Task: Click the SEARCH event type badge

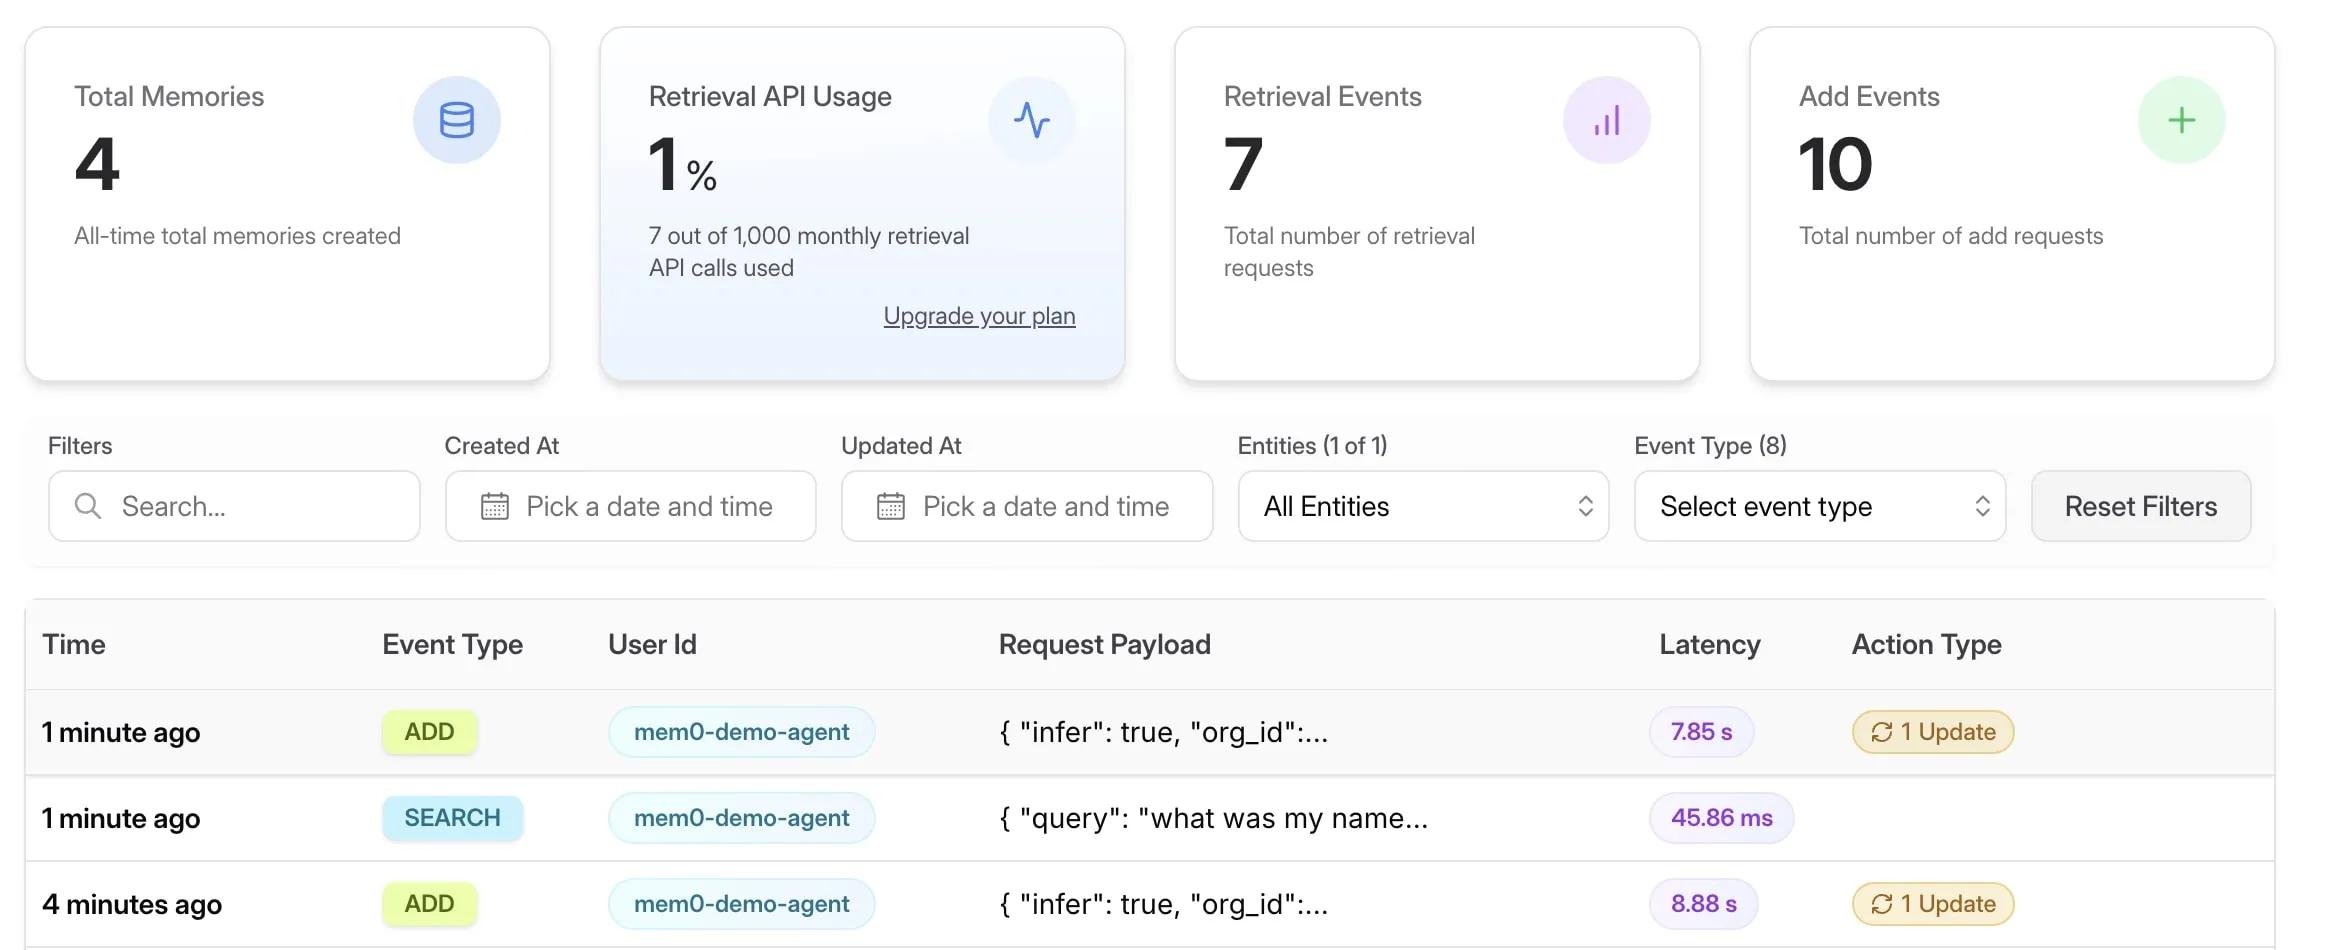Action: [452, 818]
